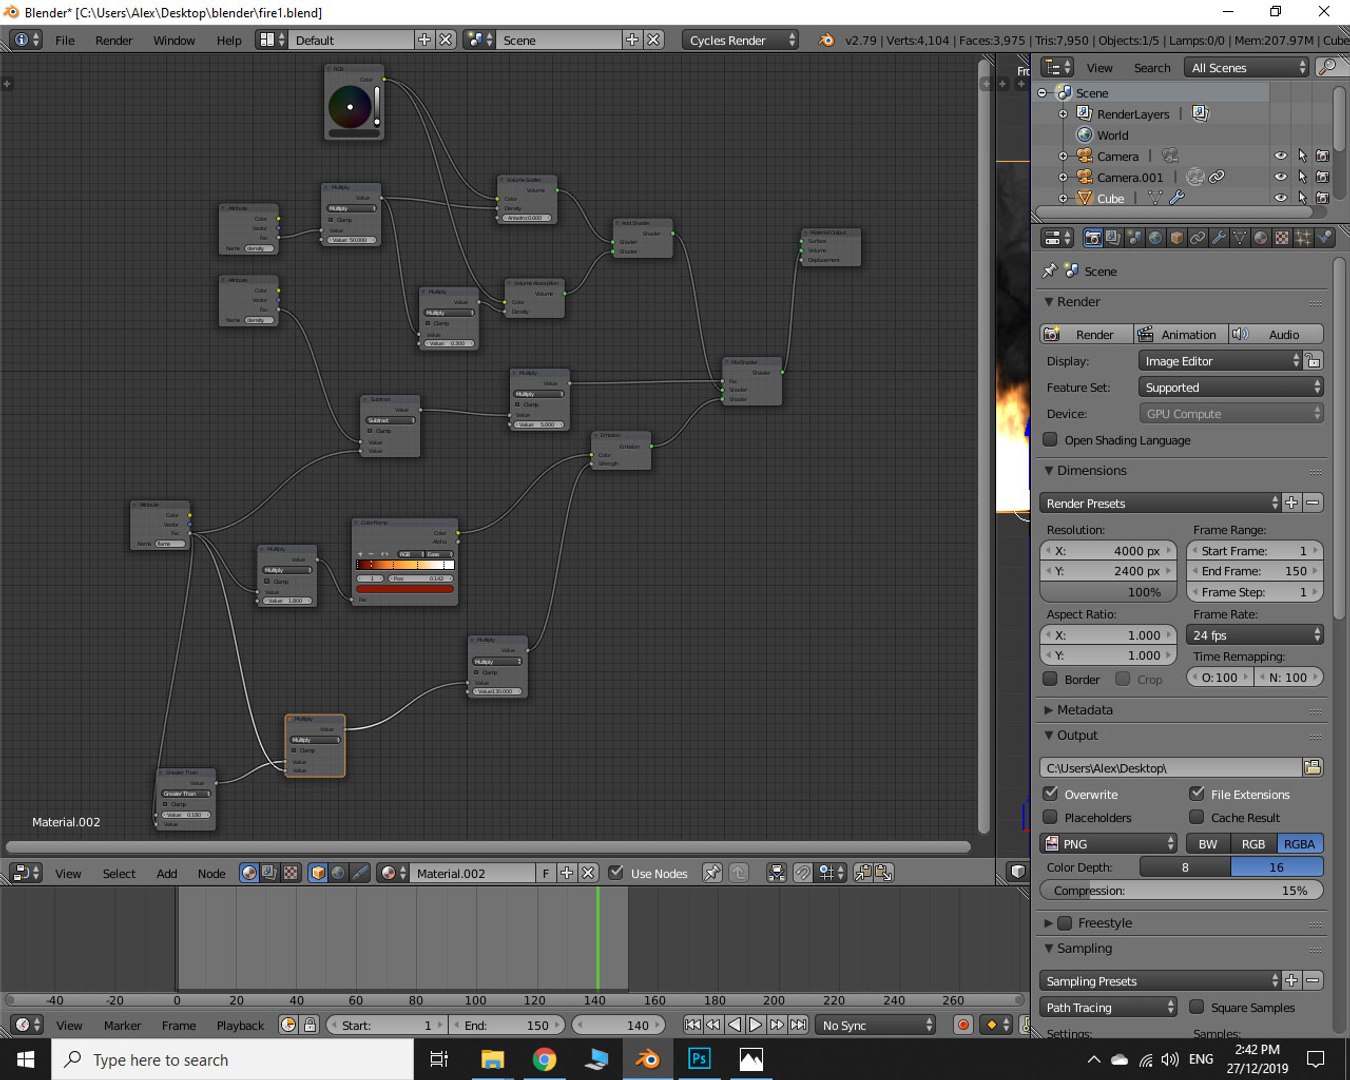Open the Node menu in node editor
This screenshot has width=1350, height=1080.
[211, 873]
